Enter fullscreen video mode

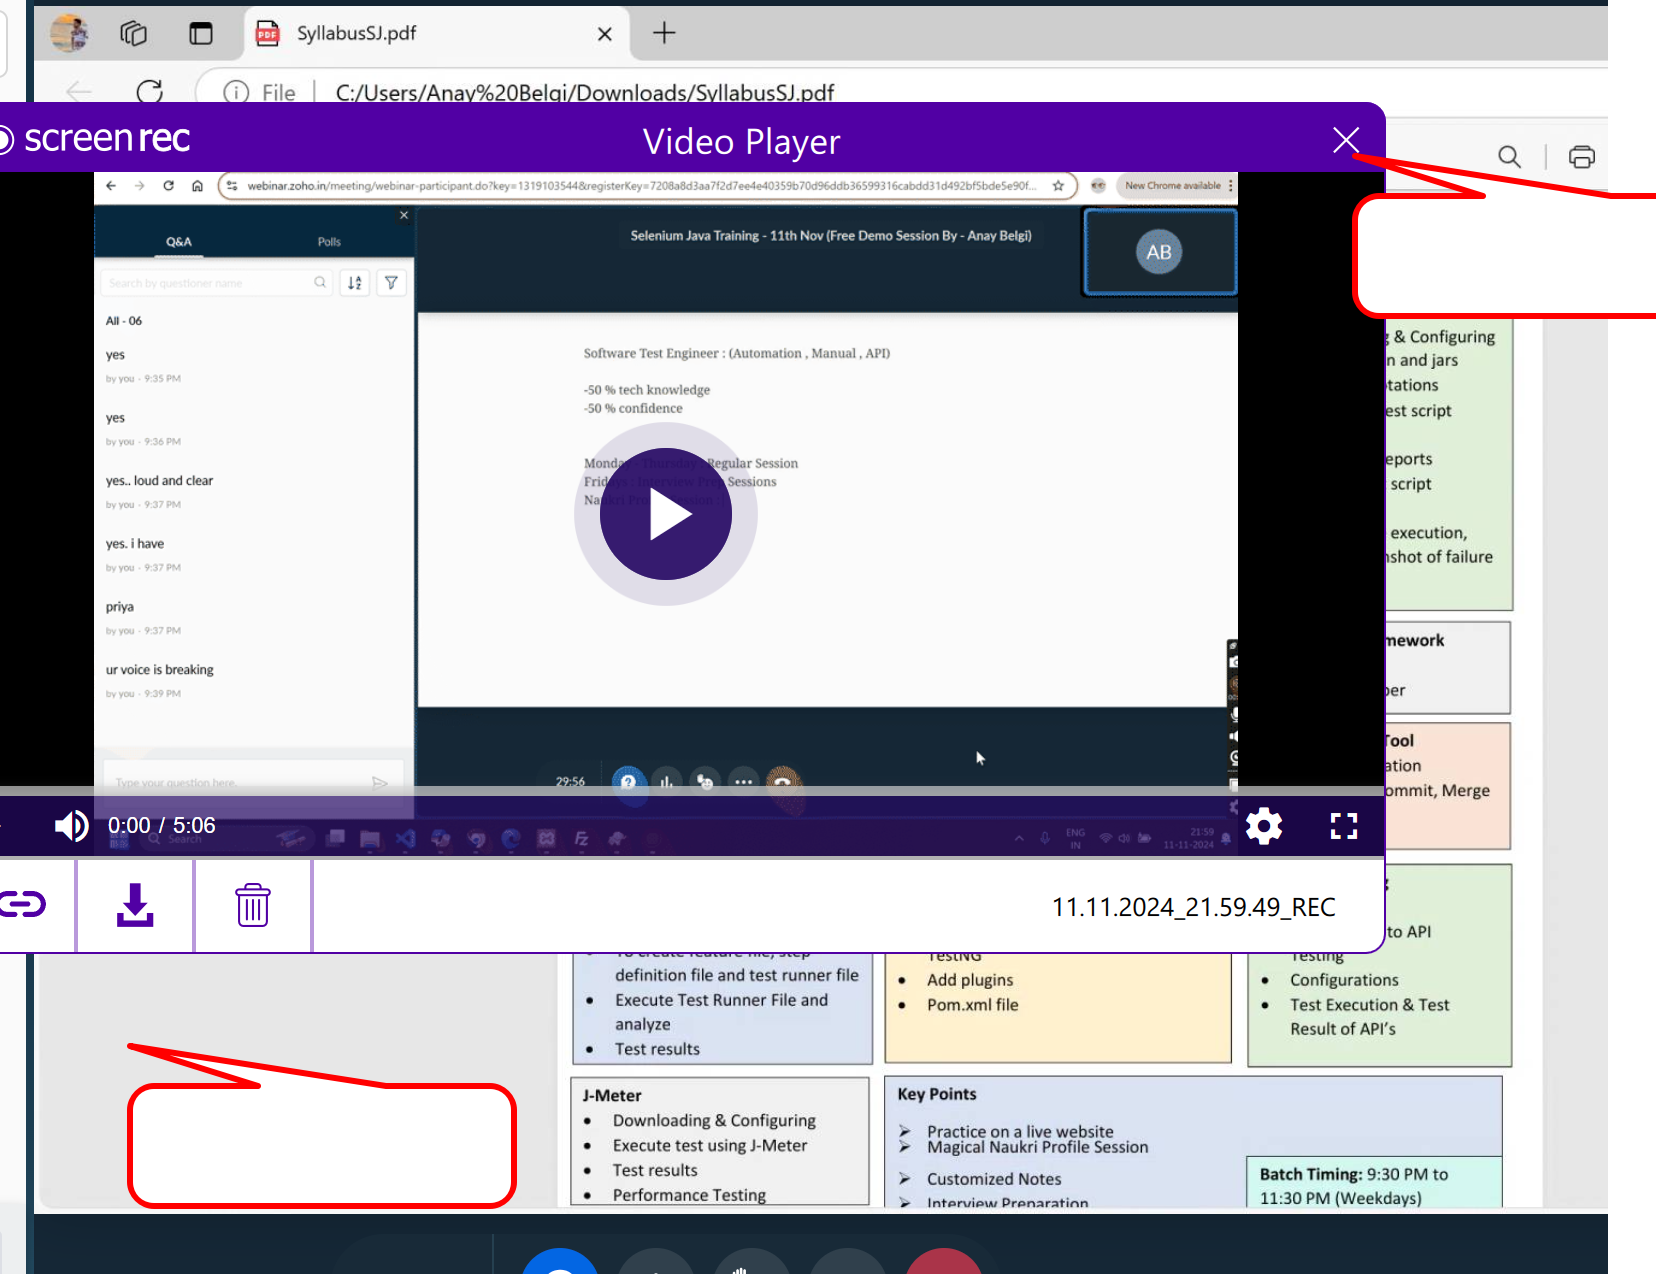[x=1343, y=826]
